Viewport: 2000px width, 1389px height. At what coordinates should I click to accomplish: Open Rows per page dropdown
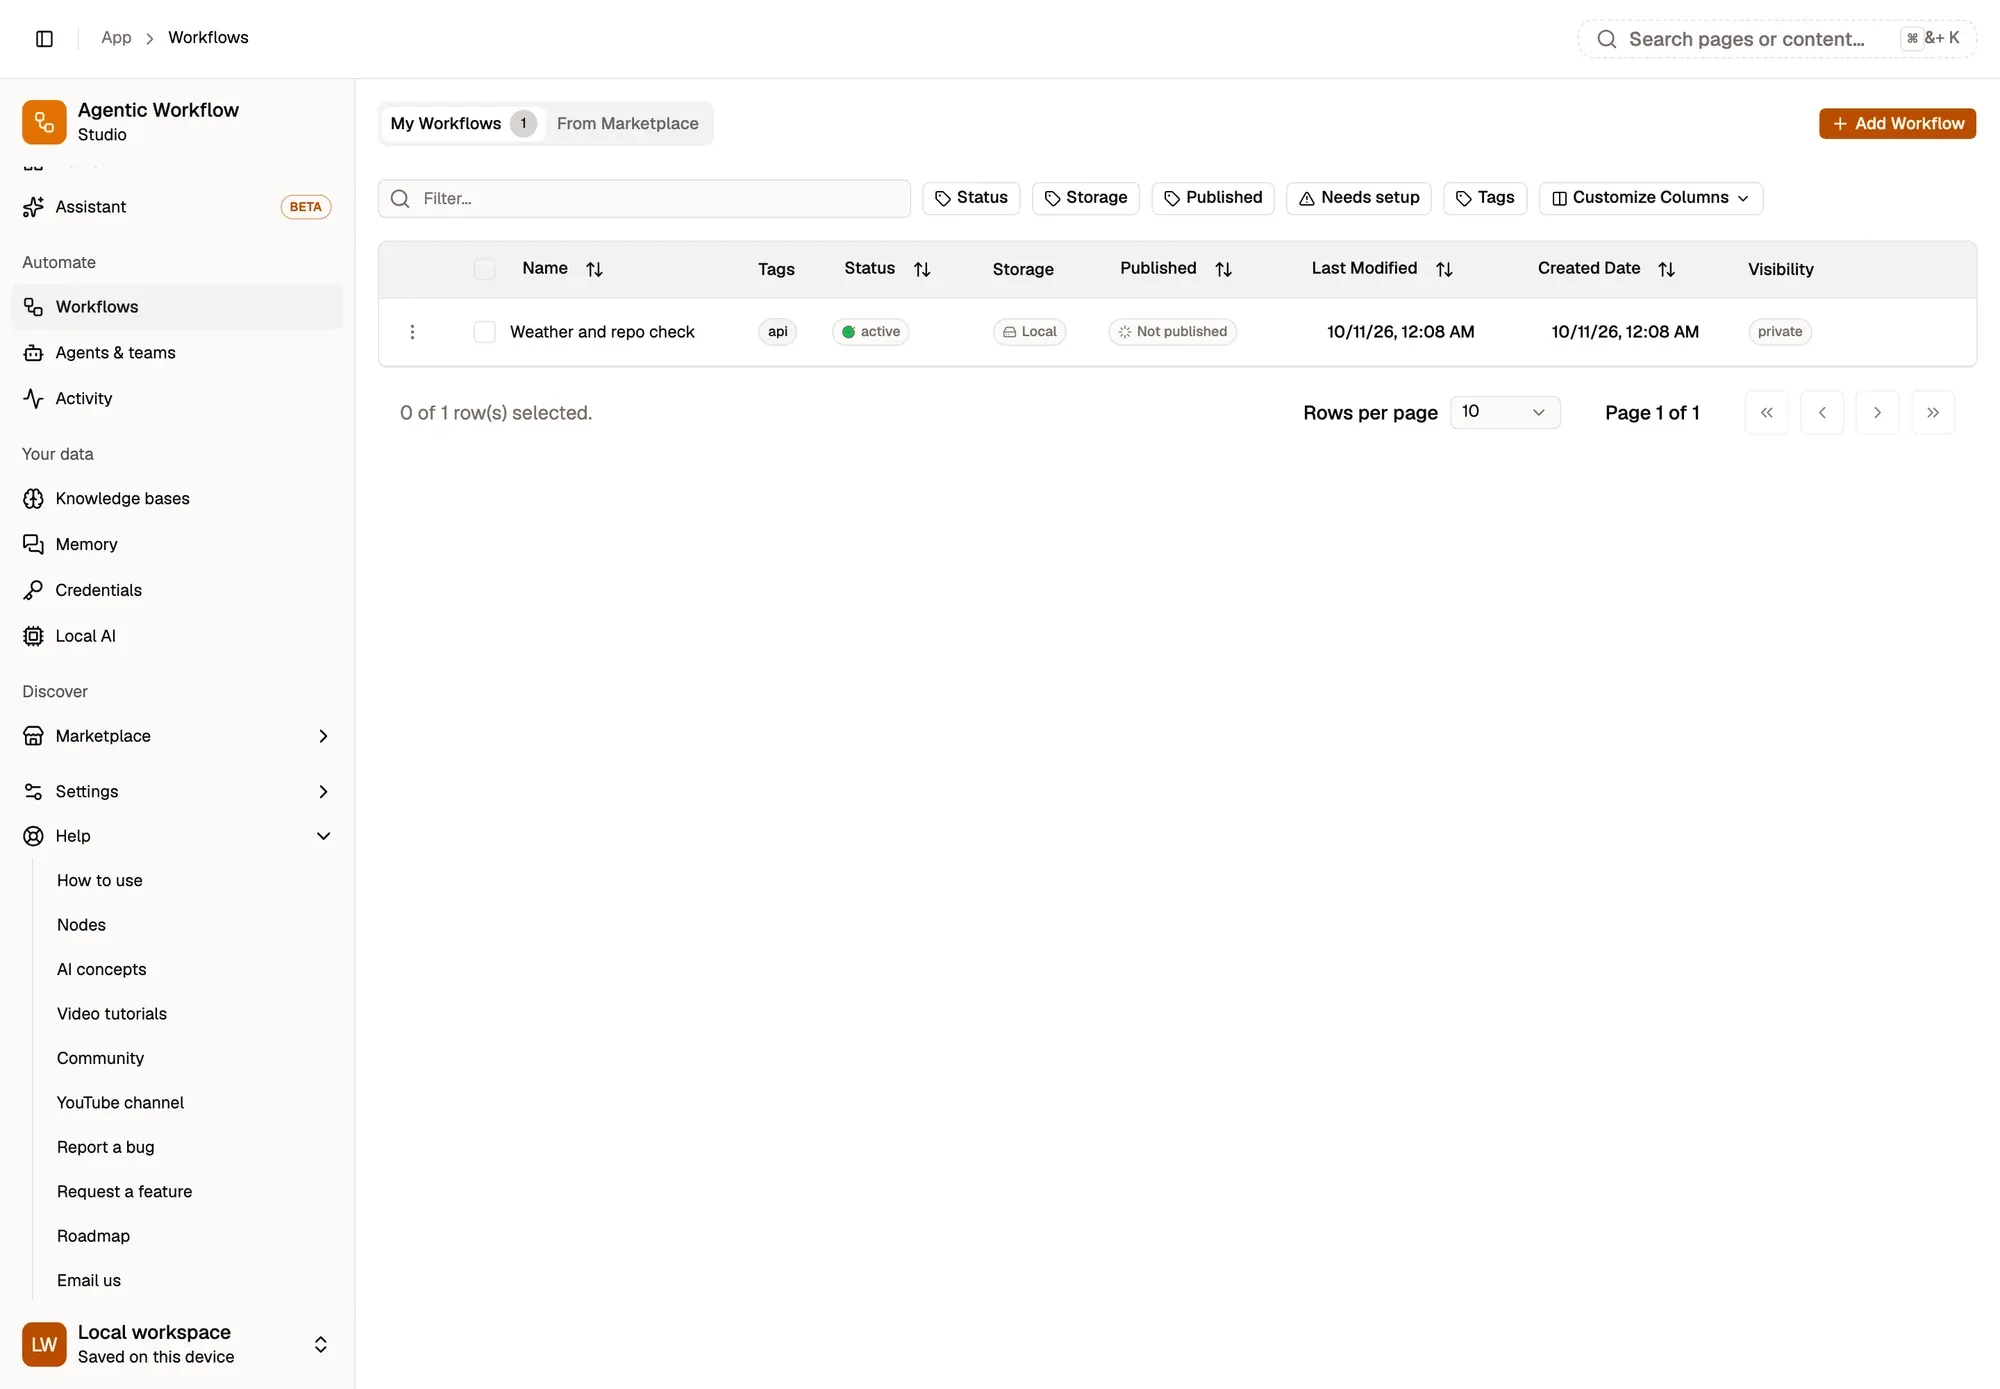1505,412
